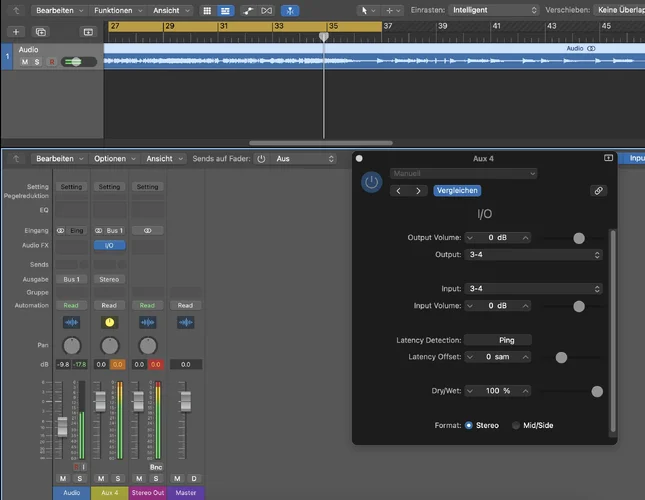Click the Master channel waveform icon
The width and height of the screenshot is (645, 500).
point(184,322)
